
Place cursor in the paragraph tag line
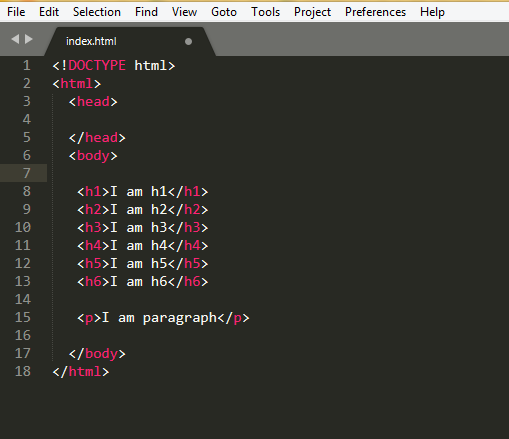pos(163,318)
